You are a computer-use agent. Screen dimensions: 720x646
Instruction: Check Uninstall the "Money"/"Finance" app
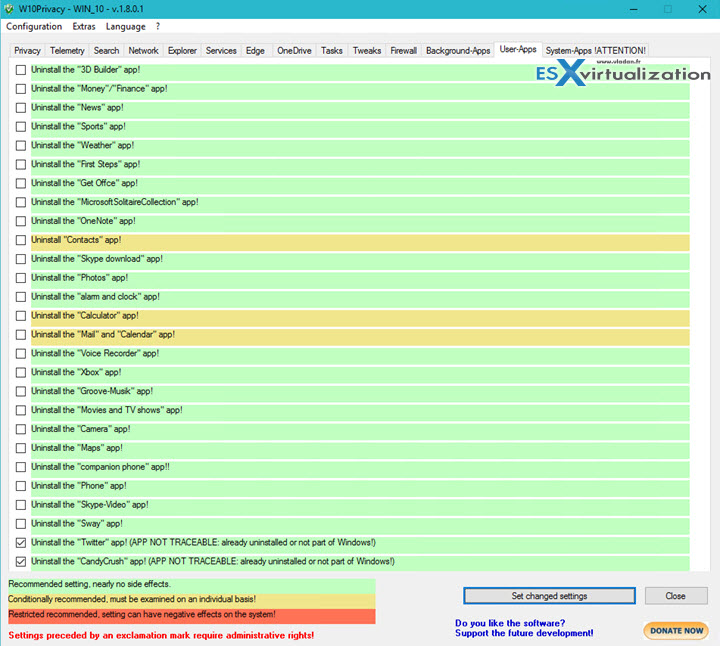[x=21, y=89]
